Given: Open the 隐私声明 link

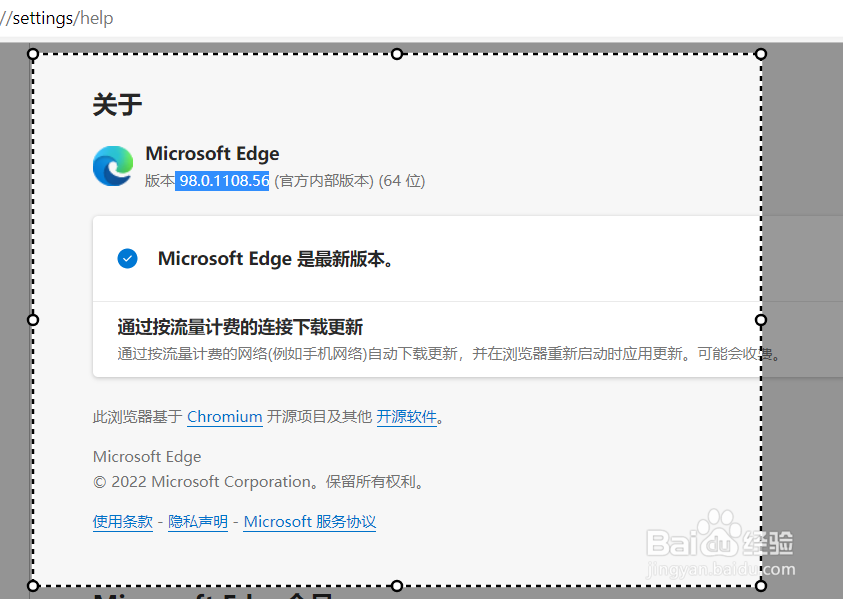Looking at the screenshot, I should pos(198,522).
